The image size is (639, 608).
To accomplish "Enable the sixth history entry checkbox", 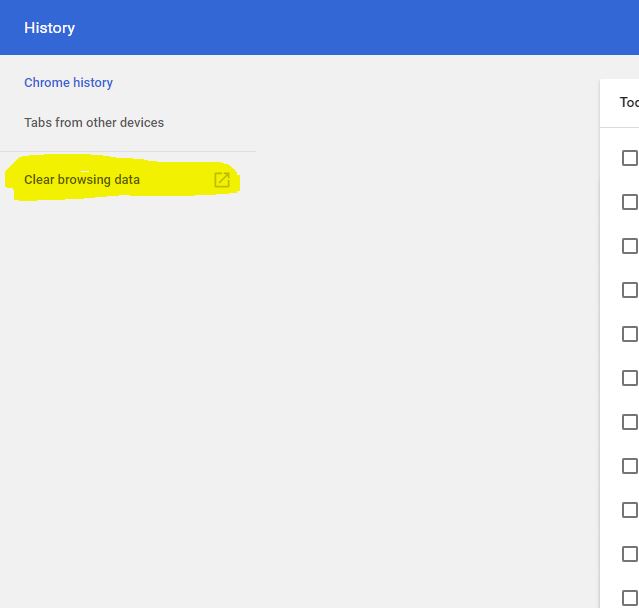I will (629, 378).
